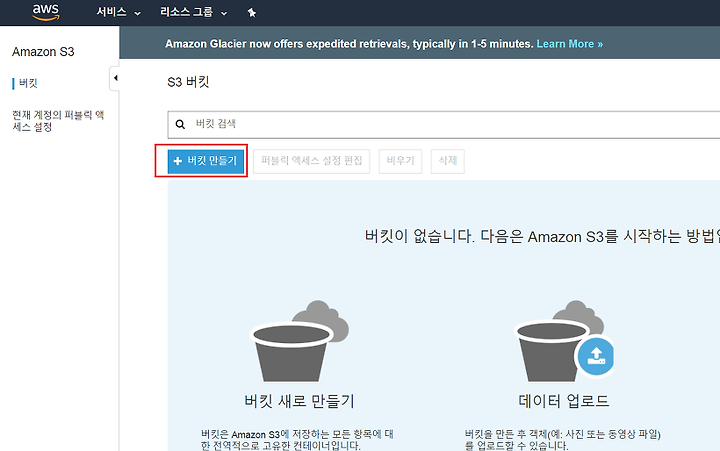Click the 버킷 만들기 button
The width and height of the screenshot is (720, 451).
(205, 161)
